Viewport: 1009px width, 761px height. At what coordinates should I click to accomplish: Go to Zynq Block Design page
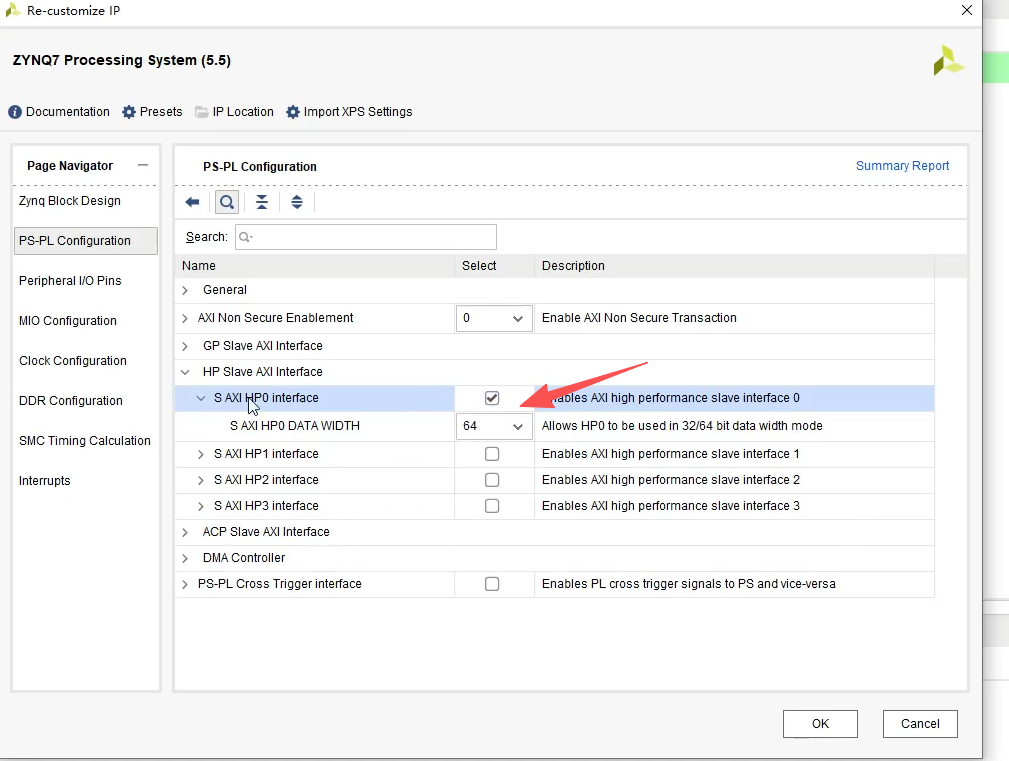click(69, 201)
